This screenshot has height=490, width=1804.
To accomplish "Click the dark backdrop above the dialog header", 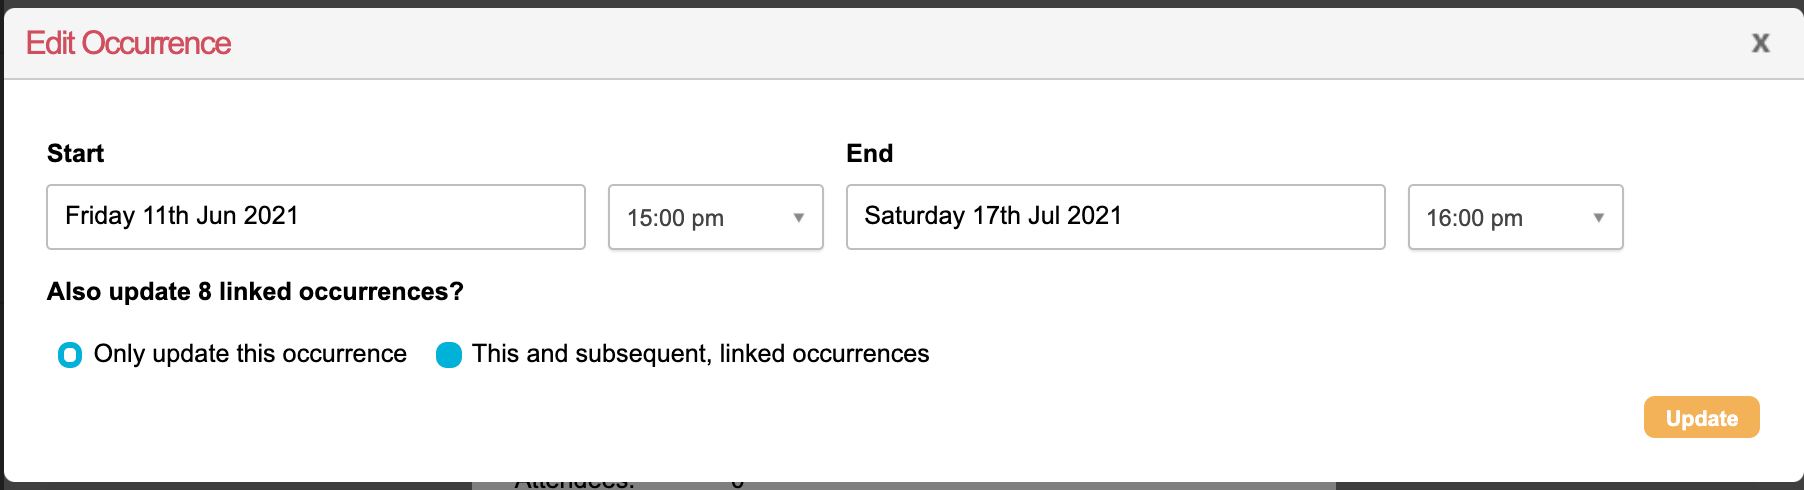I will (x=900, y=3).
